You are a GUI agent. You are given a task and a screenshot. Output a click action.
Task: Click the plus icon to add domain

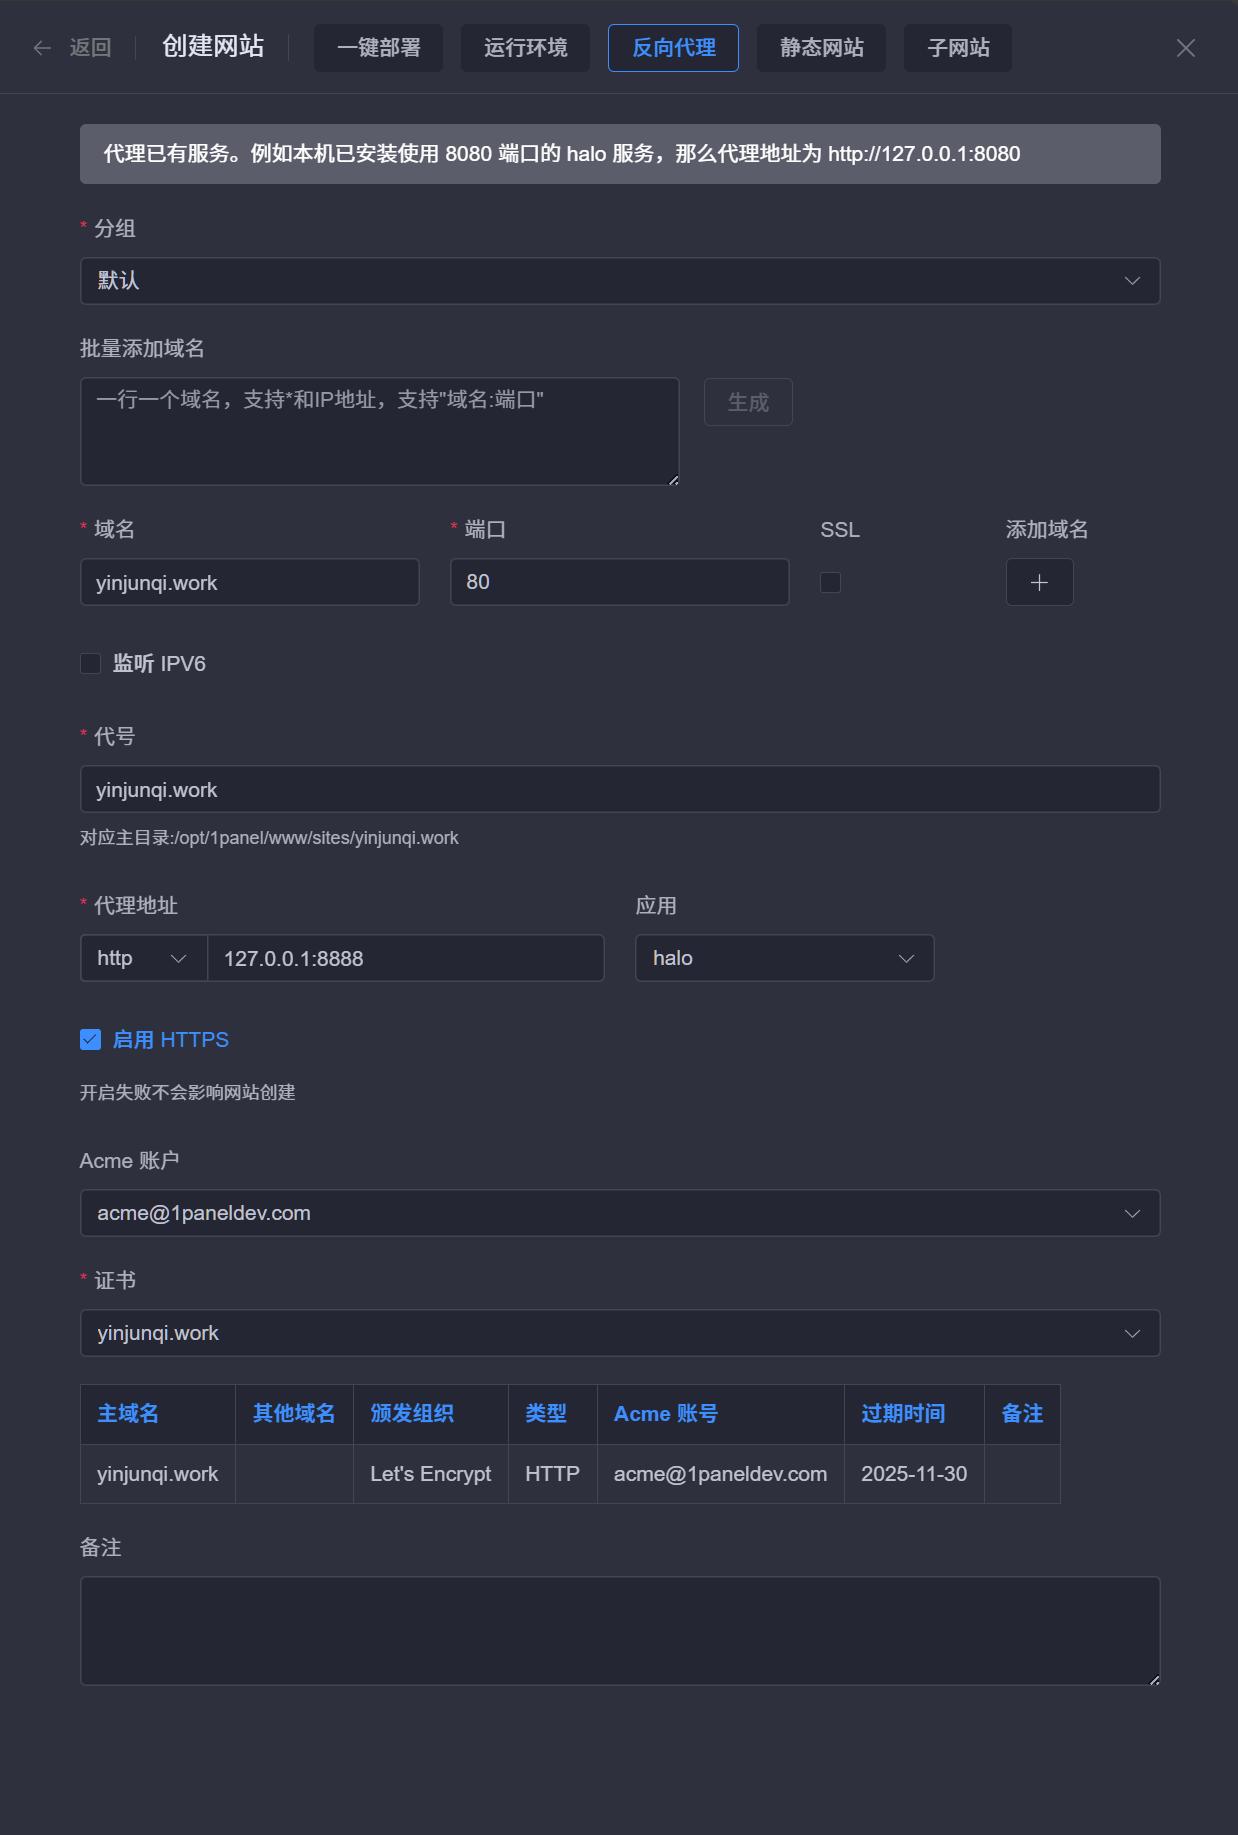point(1039,582)
